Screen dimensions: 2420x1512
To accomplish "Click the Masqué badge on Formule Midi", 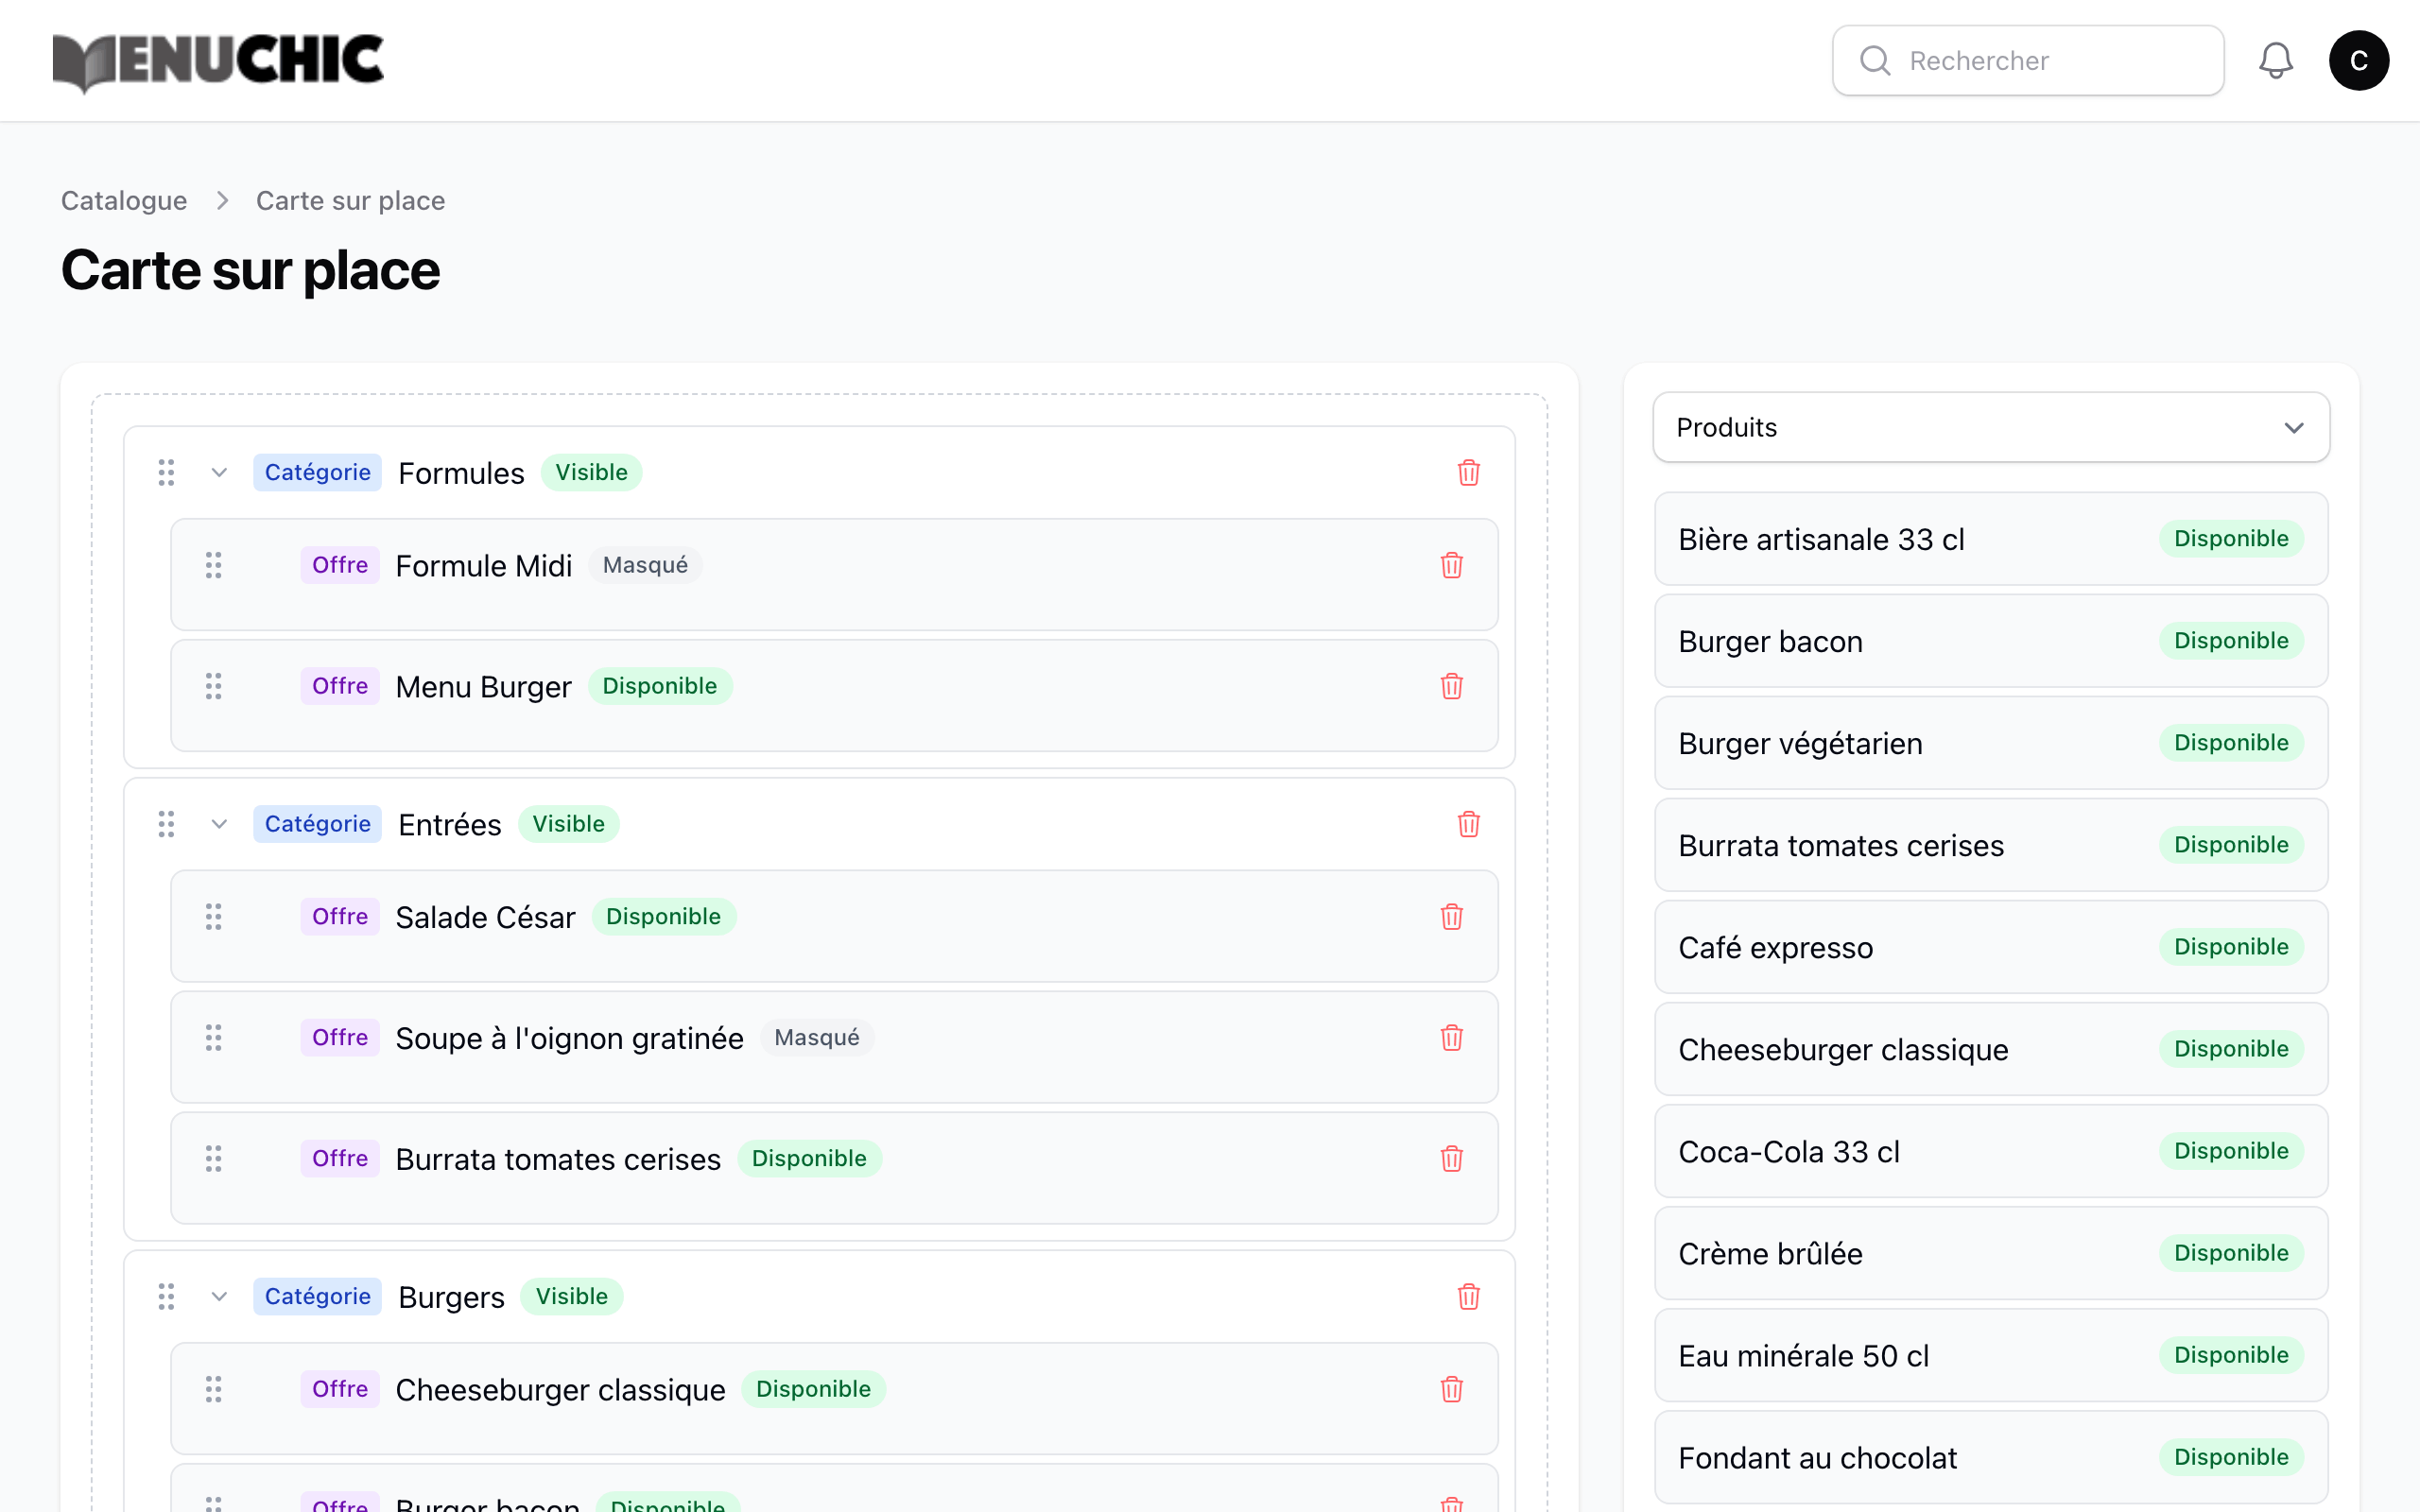I will (645, 565).
